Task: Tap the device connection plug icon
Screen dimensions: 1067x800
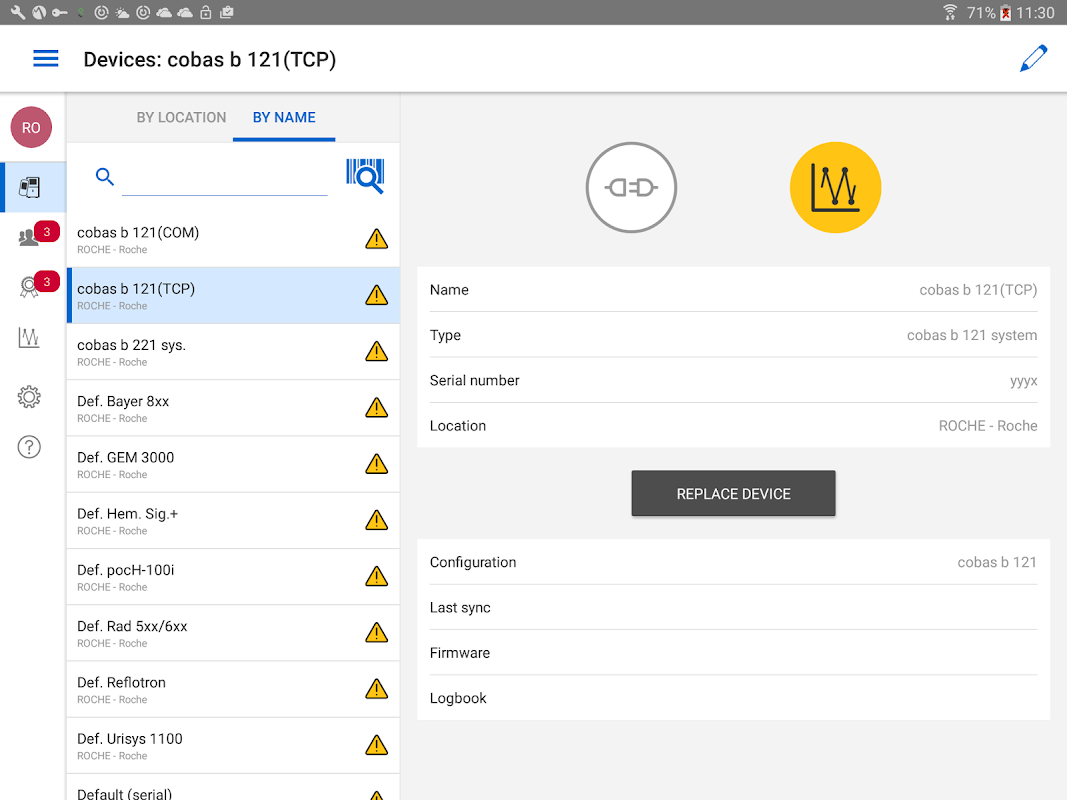Action: (x=631, y=188)
